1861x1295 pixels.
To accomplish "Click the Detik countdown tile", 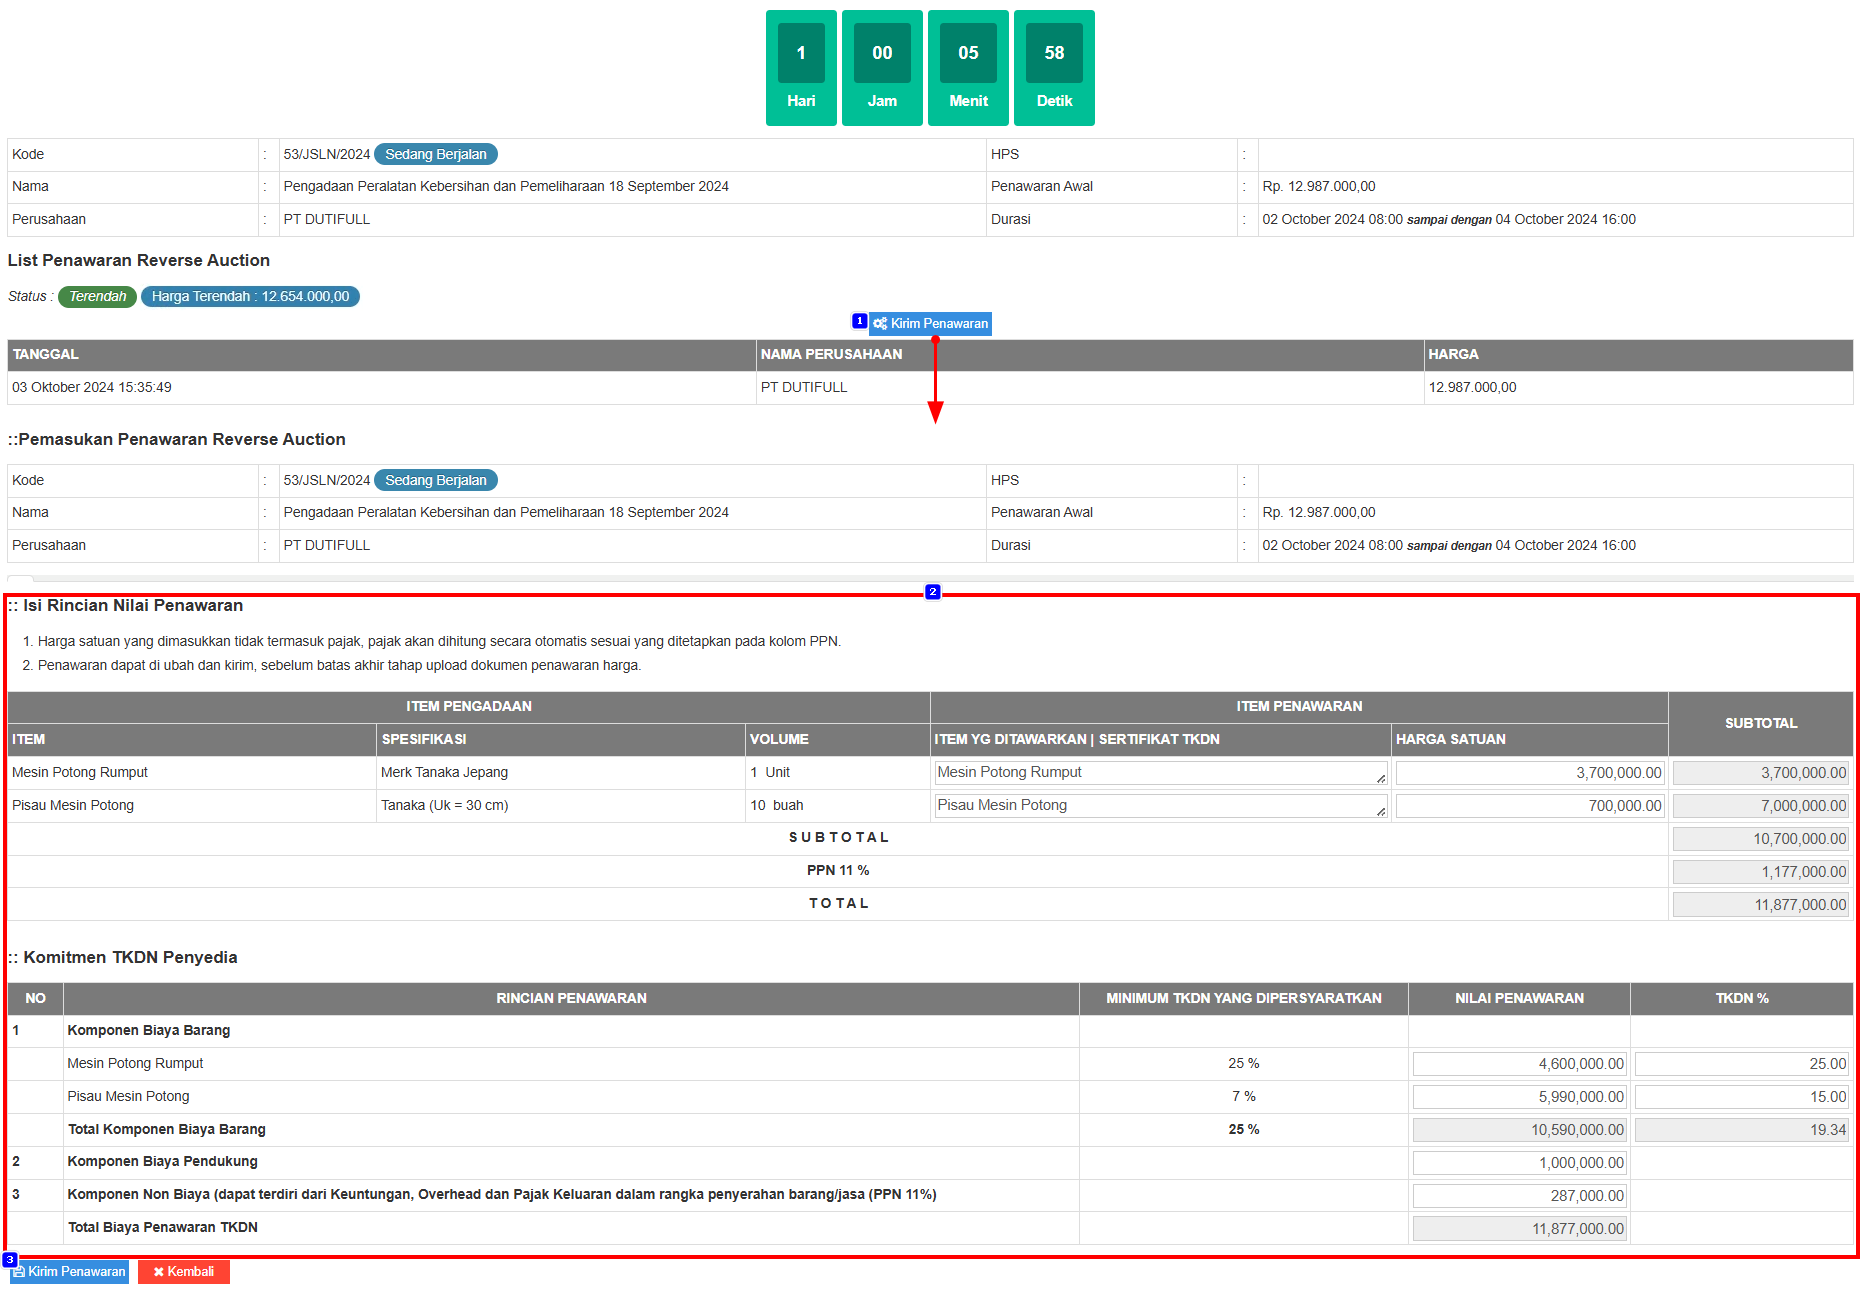I will (1054, 68).
